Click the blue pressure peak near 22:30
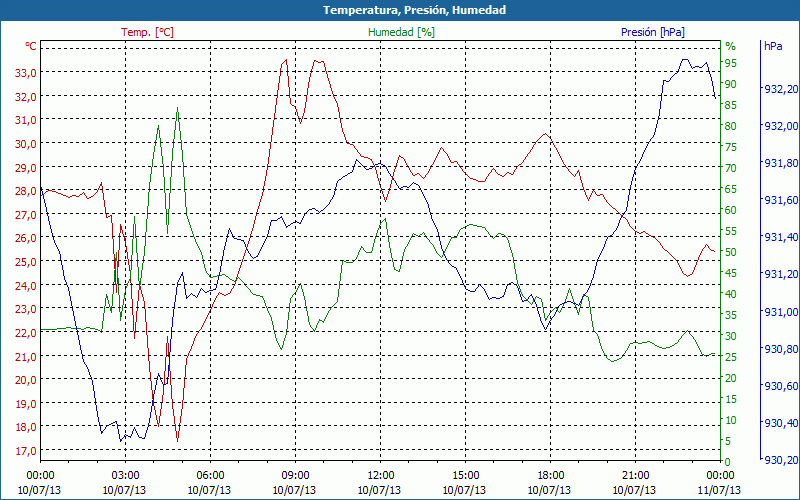This screenshot has width=800, height=500. (x=685, y=60)
